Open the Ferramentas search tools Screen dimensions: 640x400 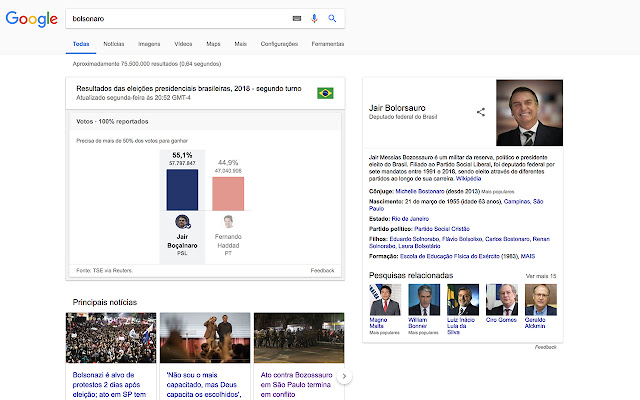[x=328, y=44]
